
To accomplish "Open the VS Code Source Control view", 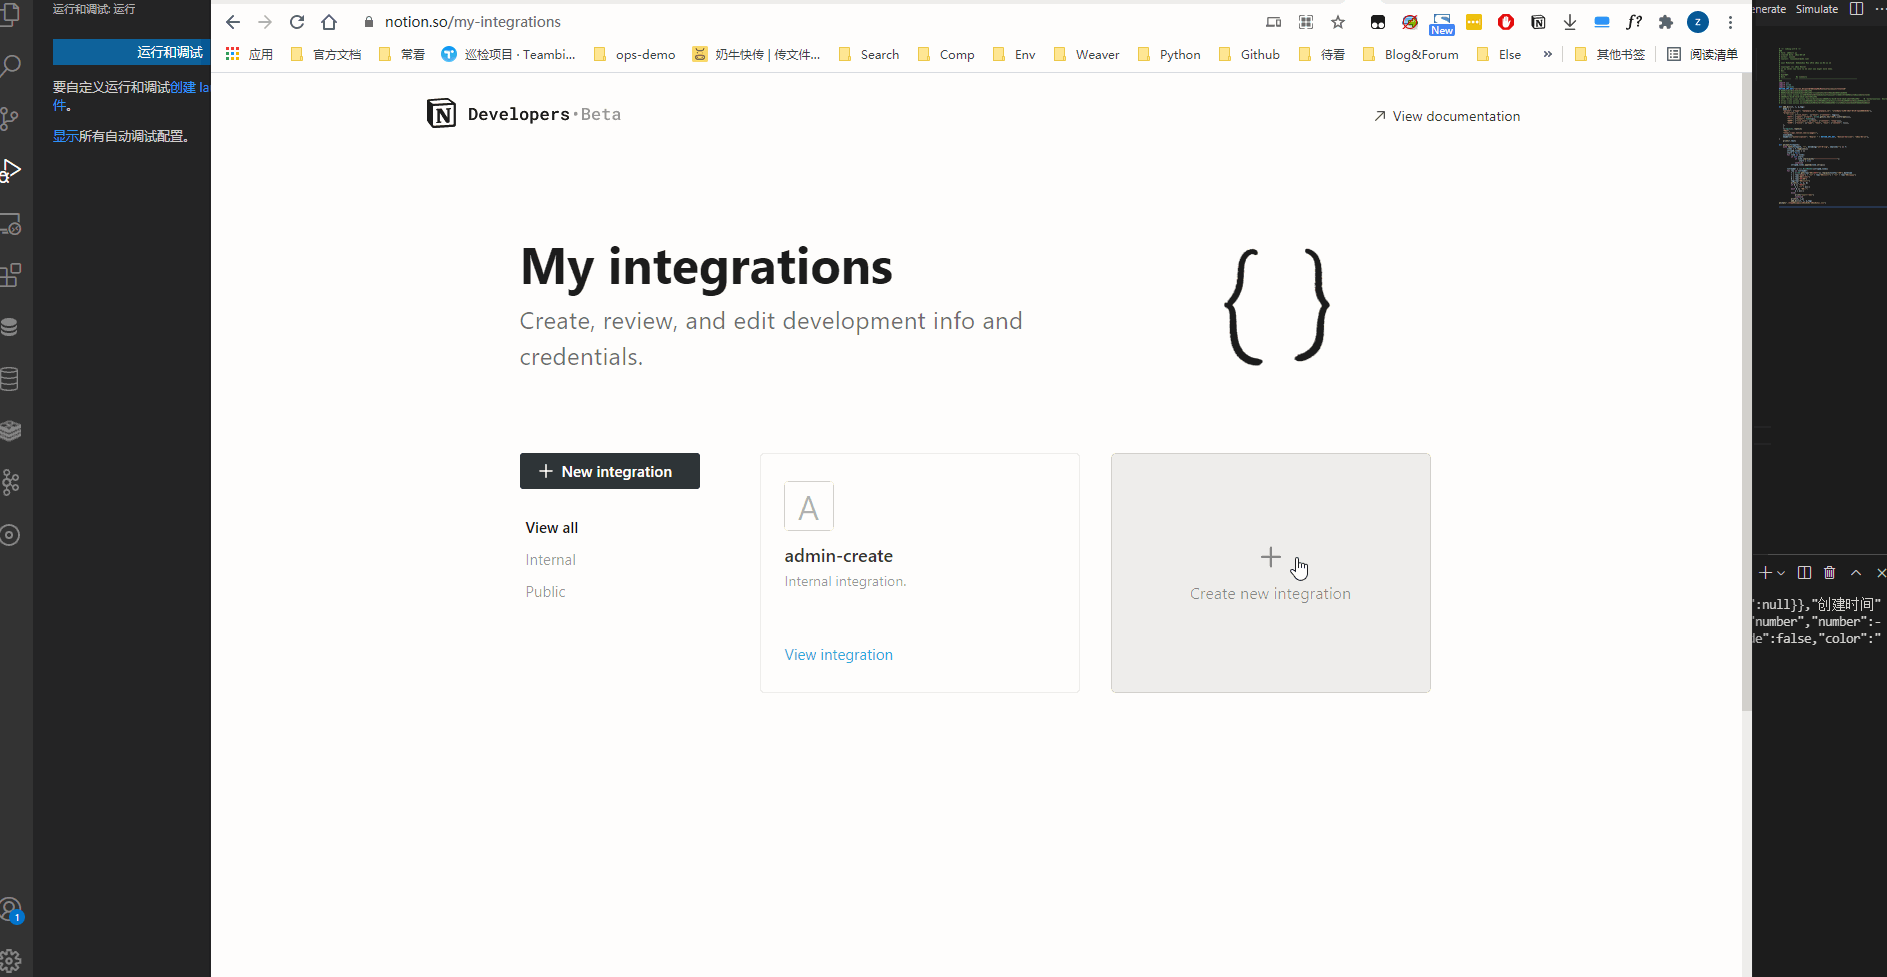I will (x=11, y=119).
